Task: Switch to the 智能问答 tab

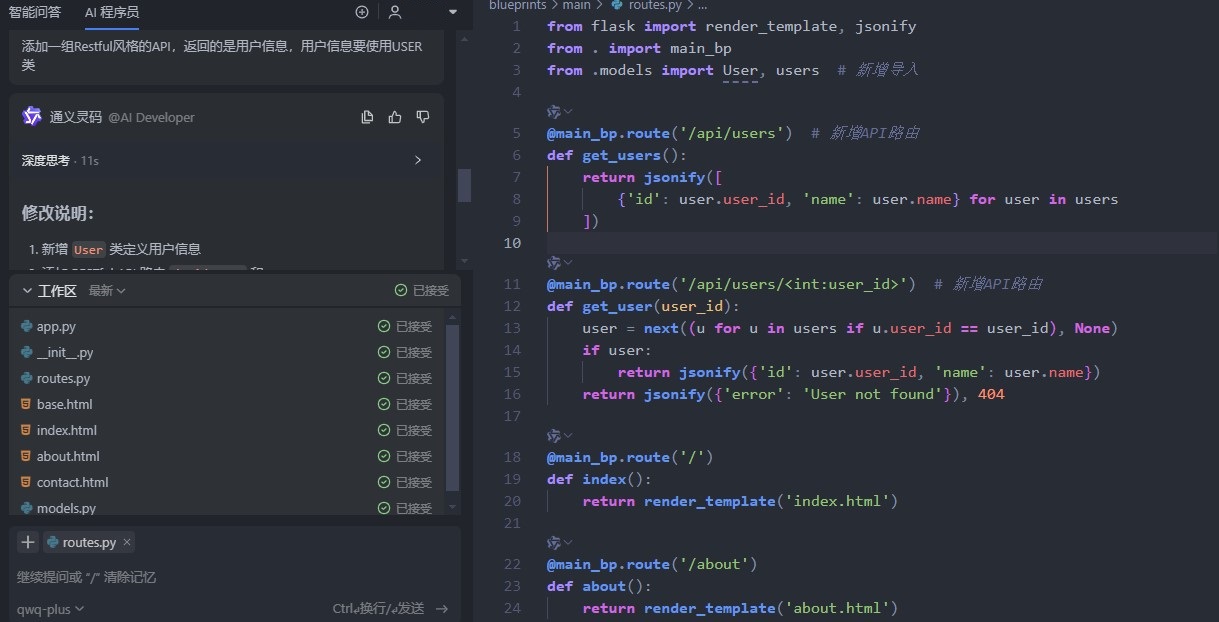Action: [x=35, y=12]
